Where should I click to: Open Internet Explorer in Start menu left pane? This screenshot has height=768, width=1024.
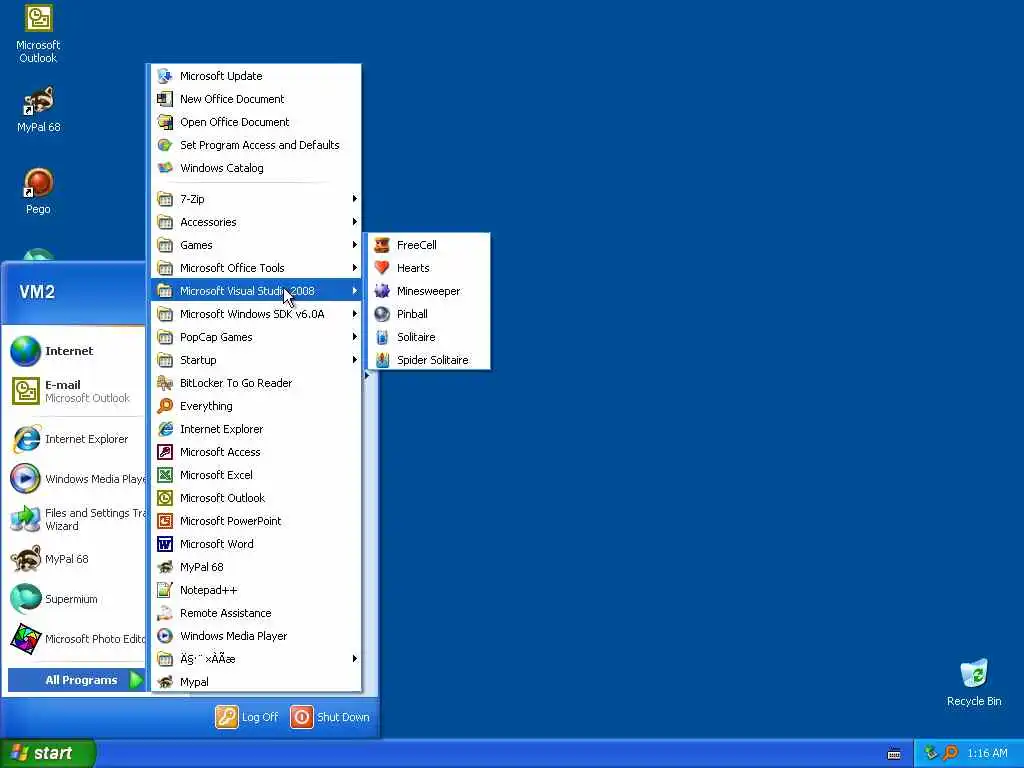tap(75, 439)
